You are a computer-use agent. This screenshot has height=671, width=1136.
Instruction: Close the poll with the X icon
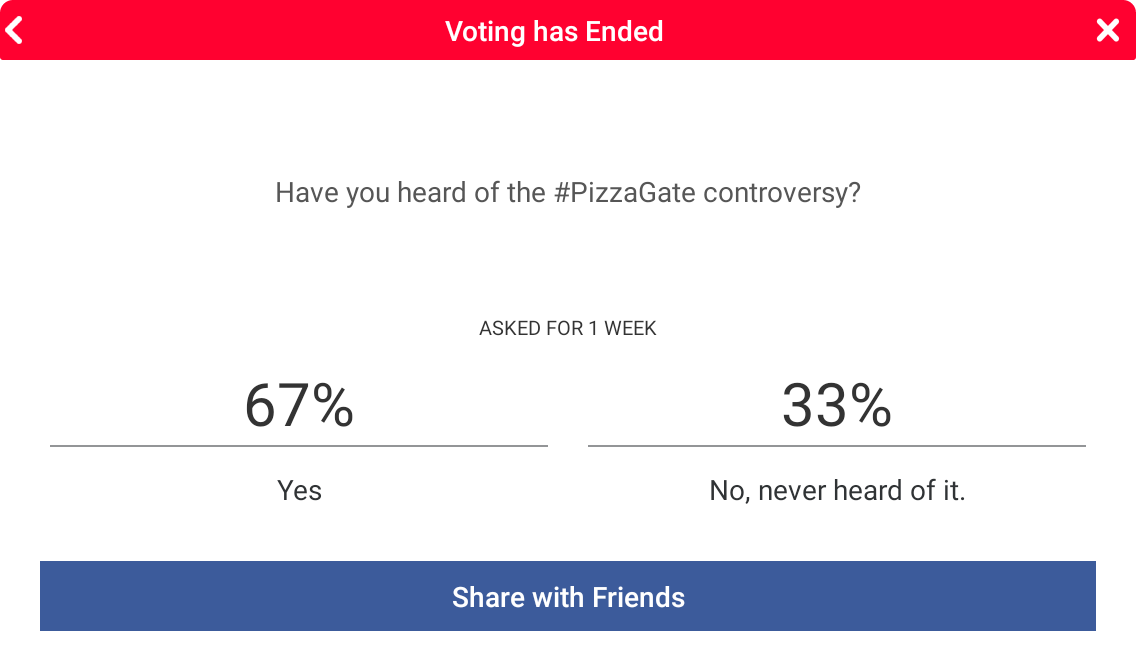1107,31
